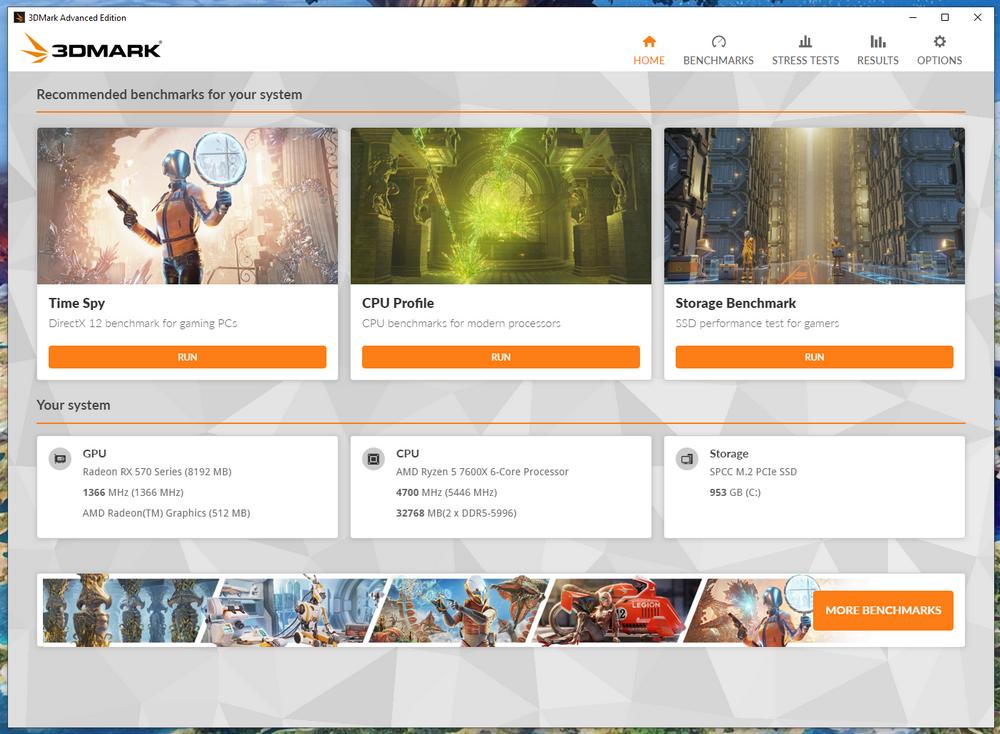Close the 3DMark window
Screen dimensions: 1000x734
(978, 17)
